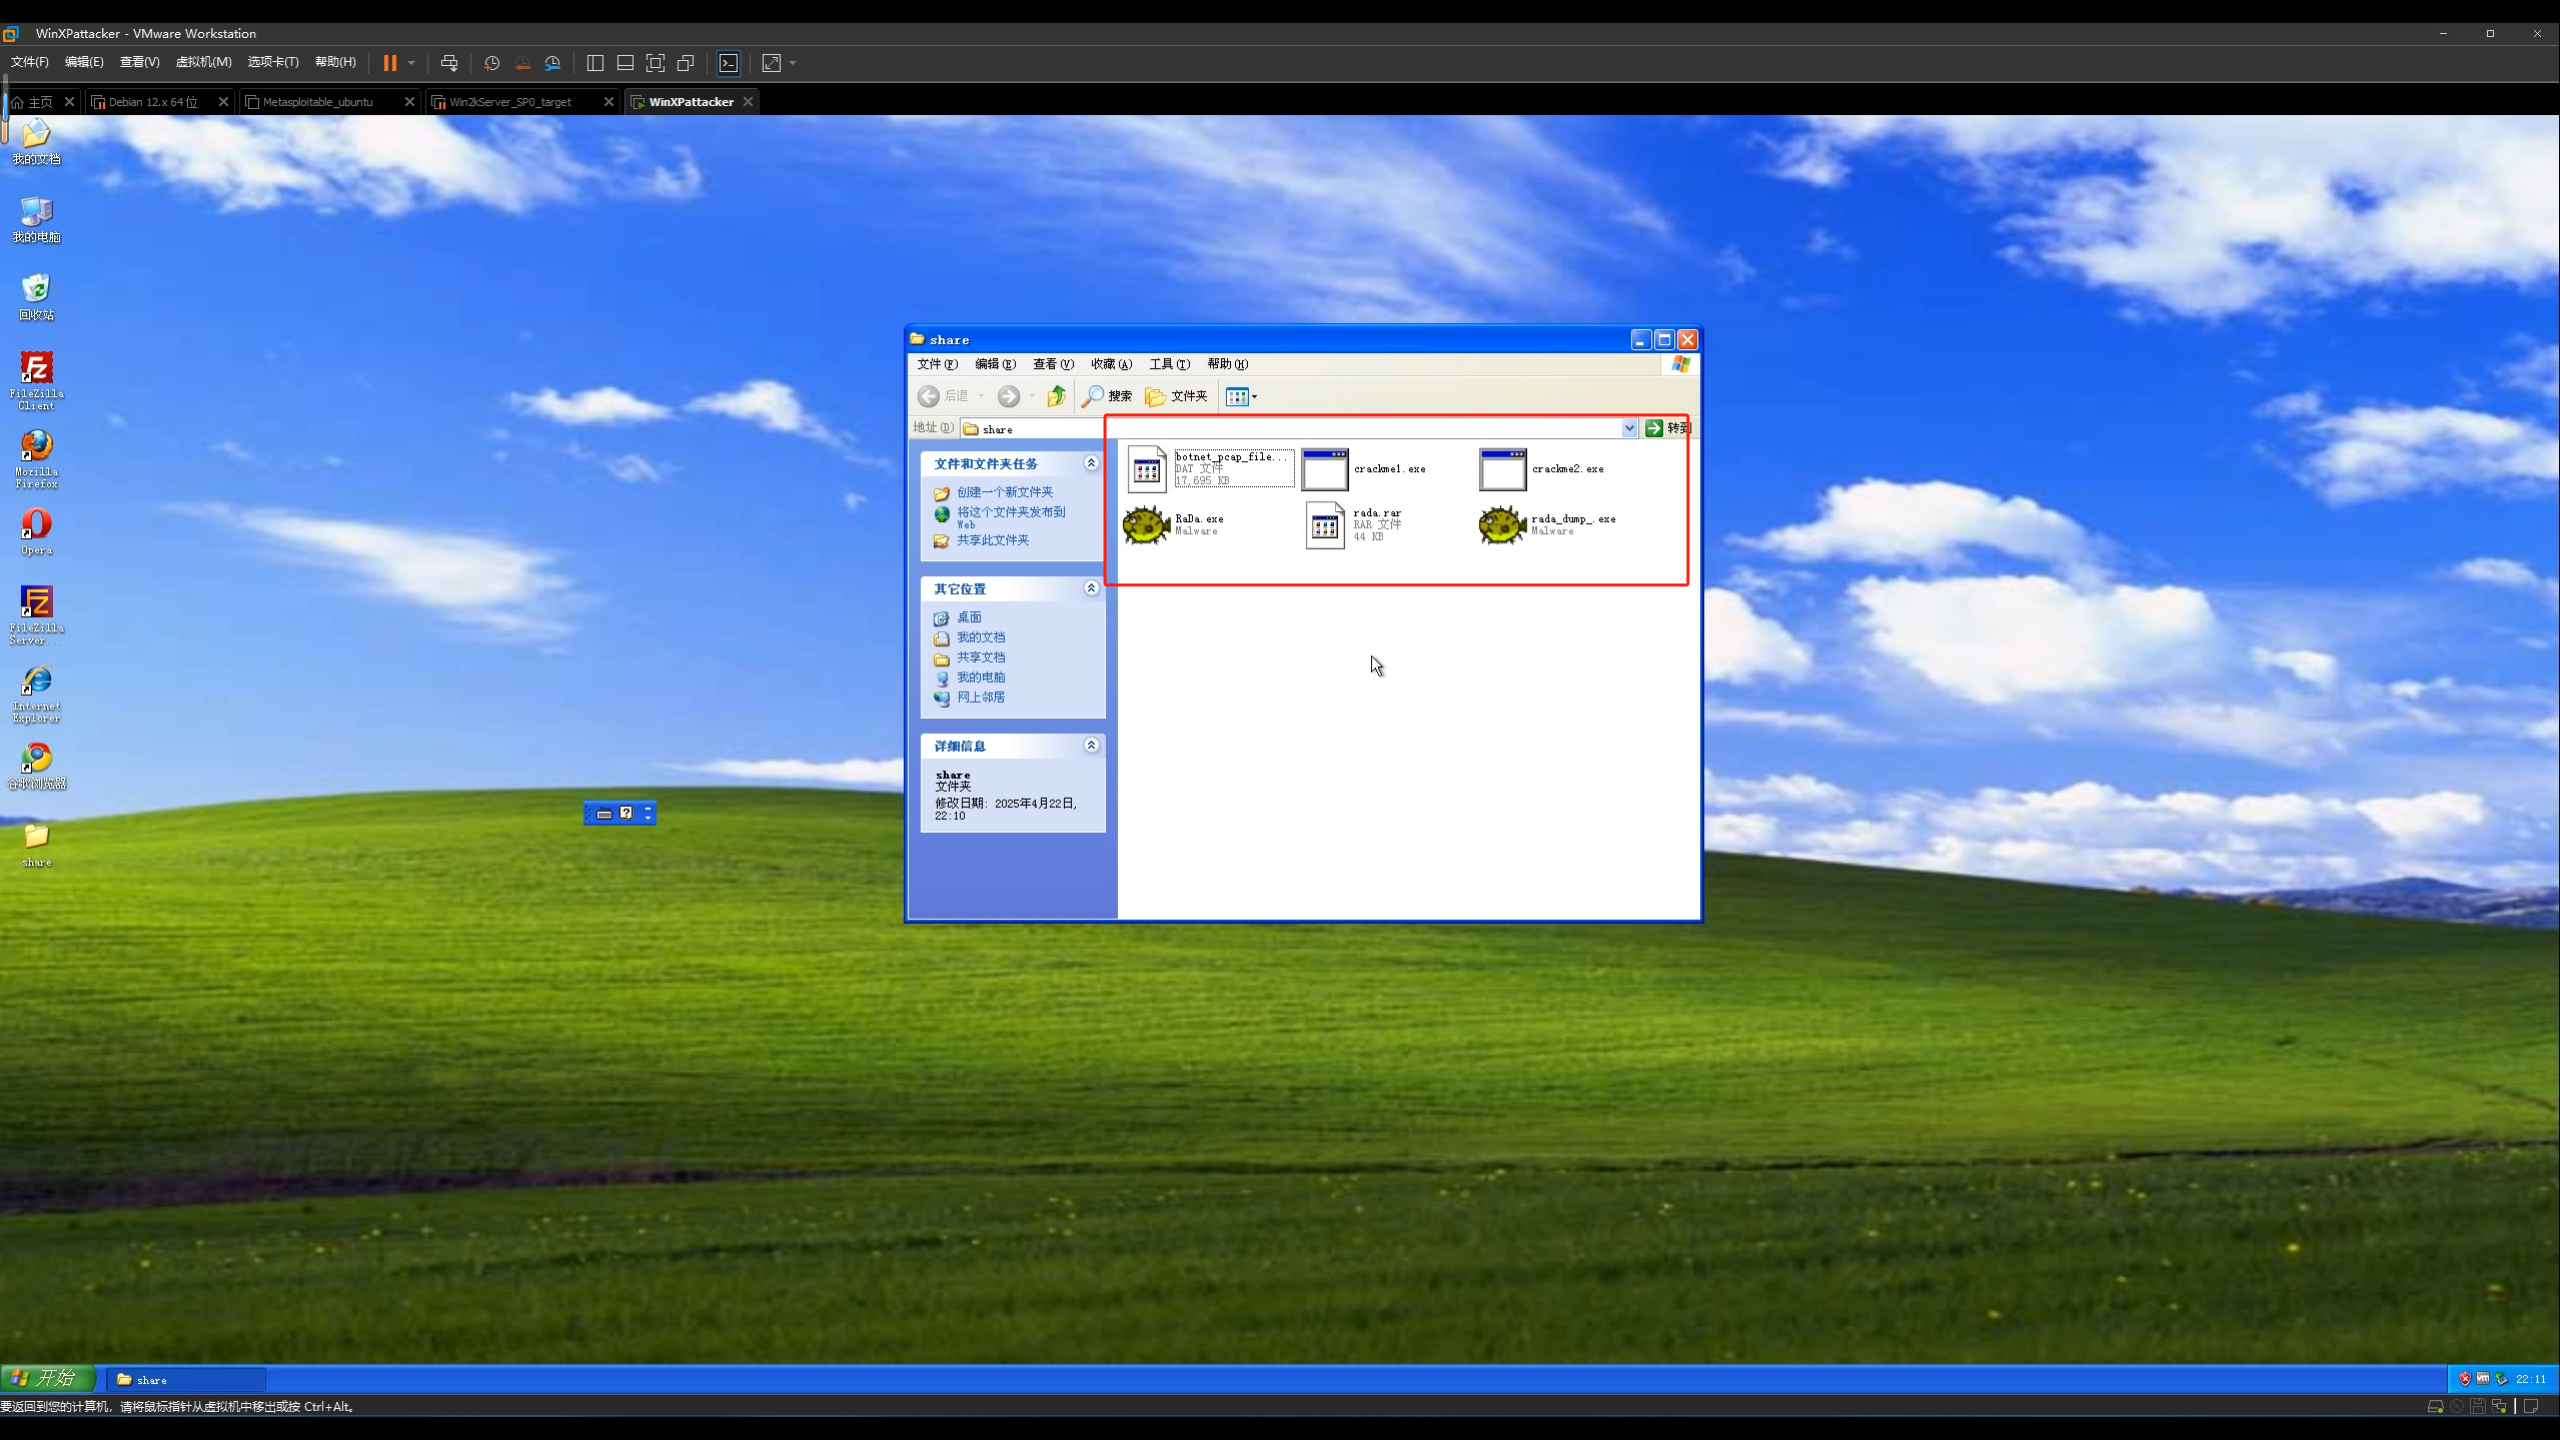Collapse the File and Folder Tasks panel
The width and height of the screenshot is (2560, 1440).
point(1091,463)
